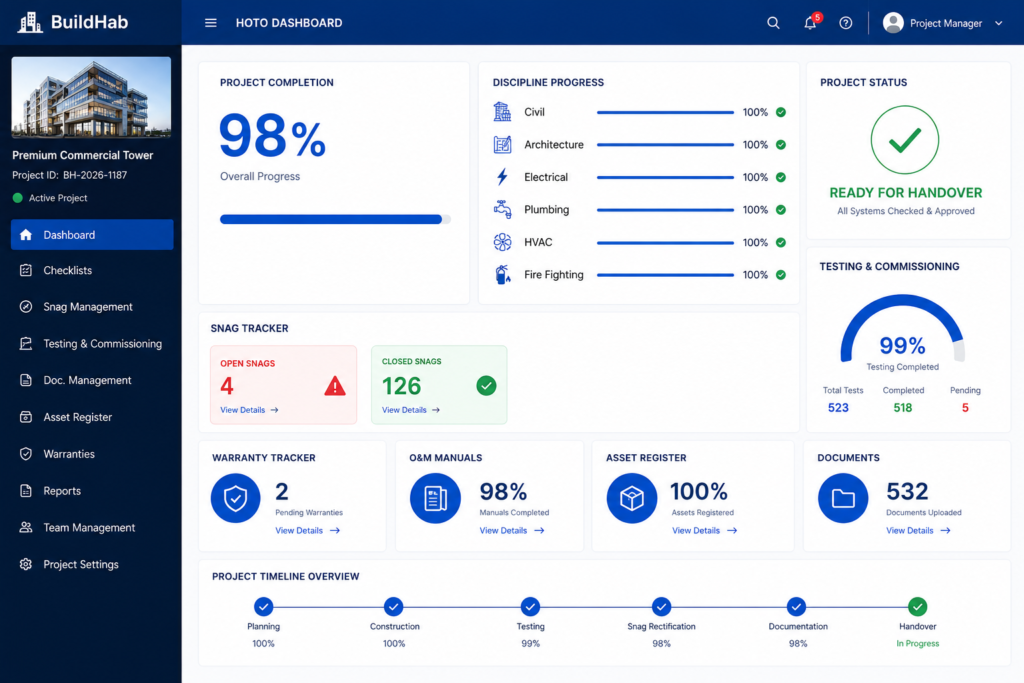View details of pending warranties

tap(308, 531)
